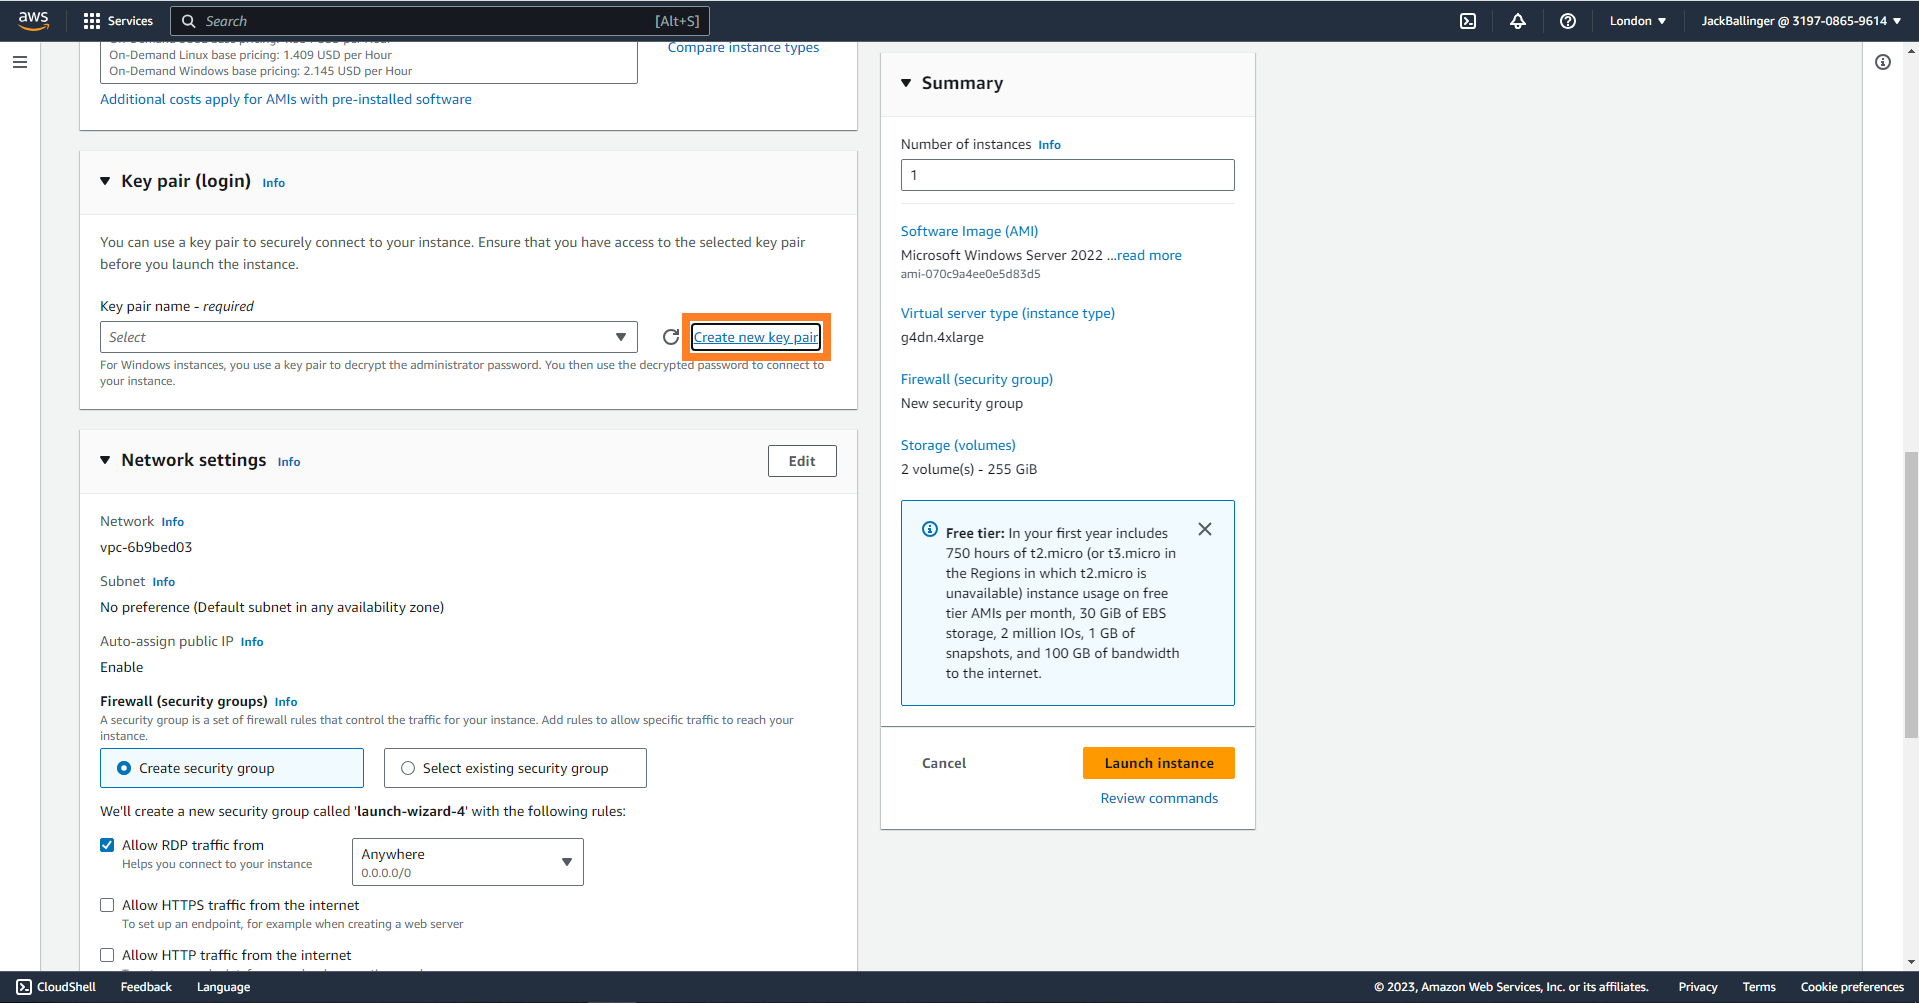Open the left hamburger navigation menu
Image resolution: width=1919 pixels, height=1003 pixels.
pyautogui.click(x=20, y=62)
